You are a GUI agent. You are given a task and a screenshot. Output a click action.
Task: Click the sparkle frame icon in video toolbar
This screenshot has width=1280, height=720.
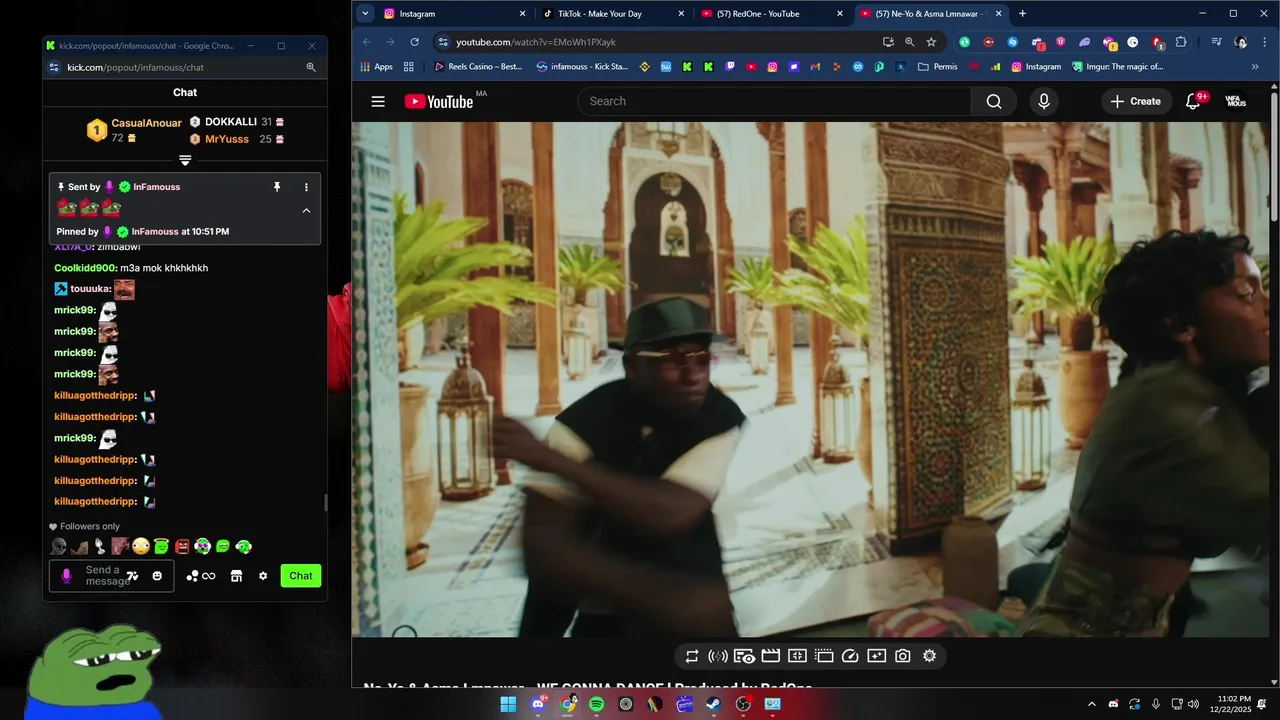(x=876, y=656)
